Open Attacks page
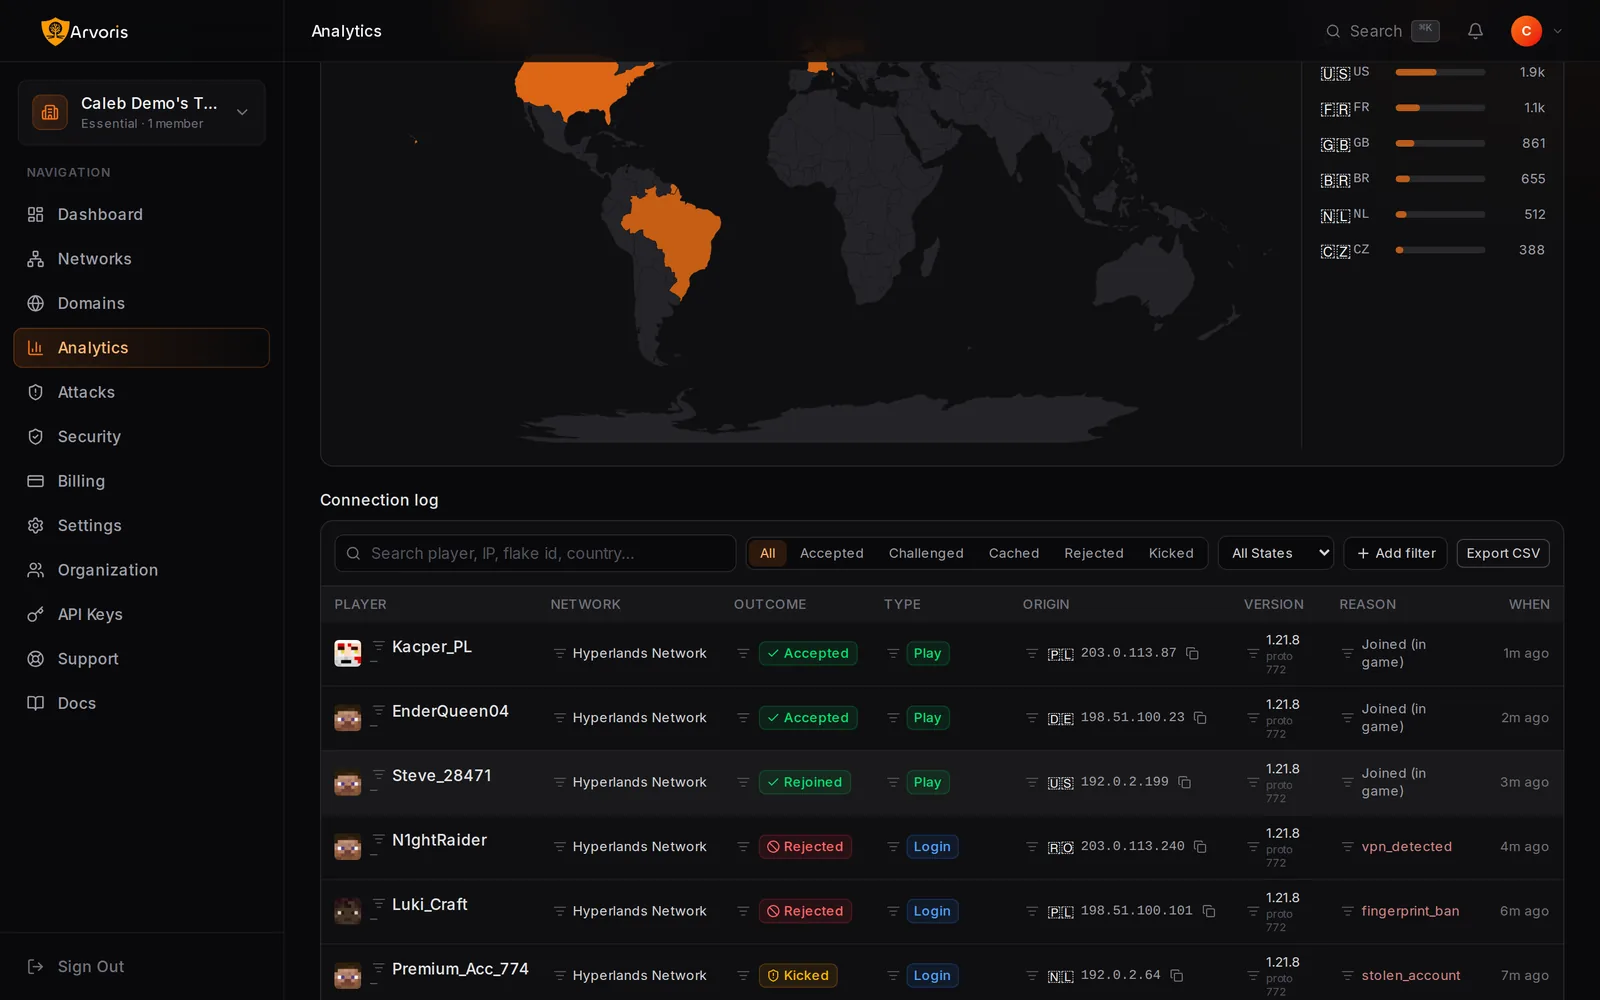 tap(141, 393)
